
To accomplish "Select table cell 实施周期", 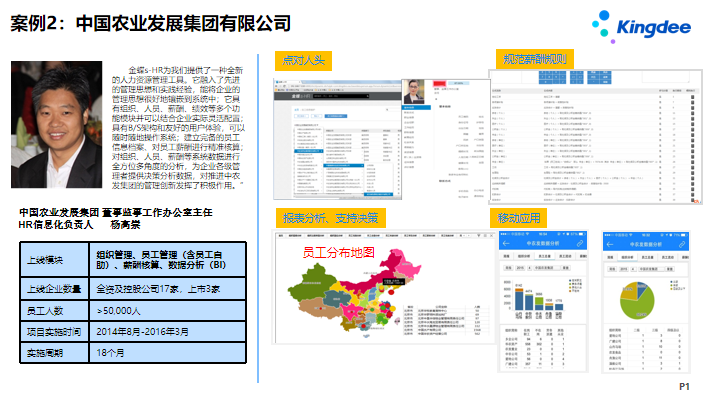I will 54,353.
